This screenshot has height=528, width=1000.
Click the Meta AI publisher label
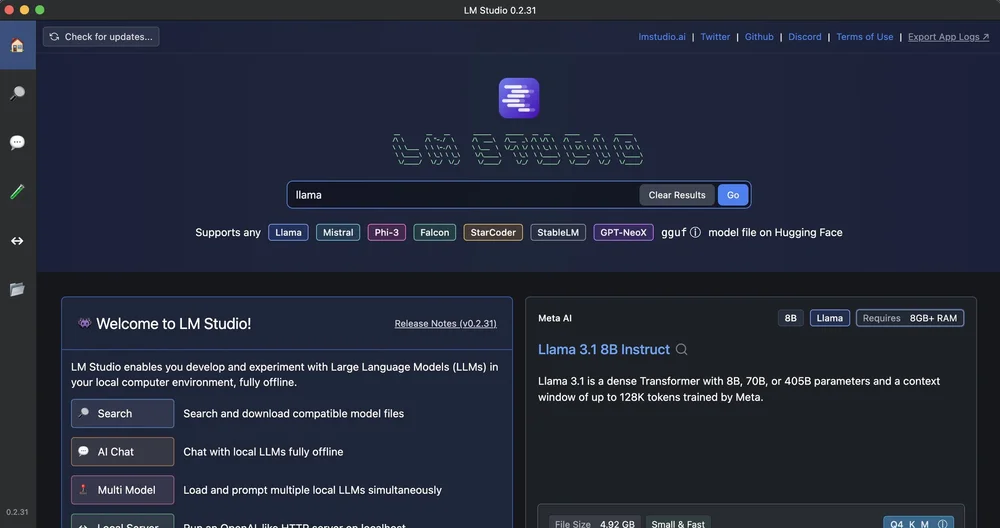[555, 318]
